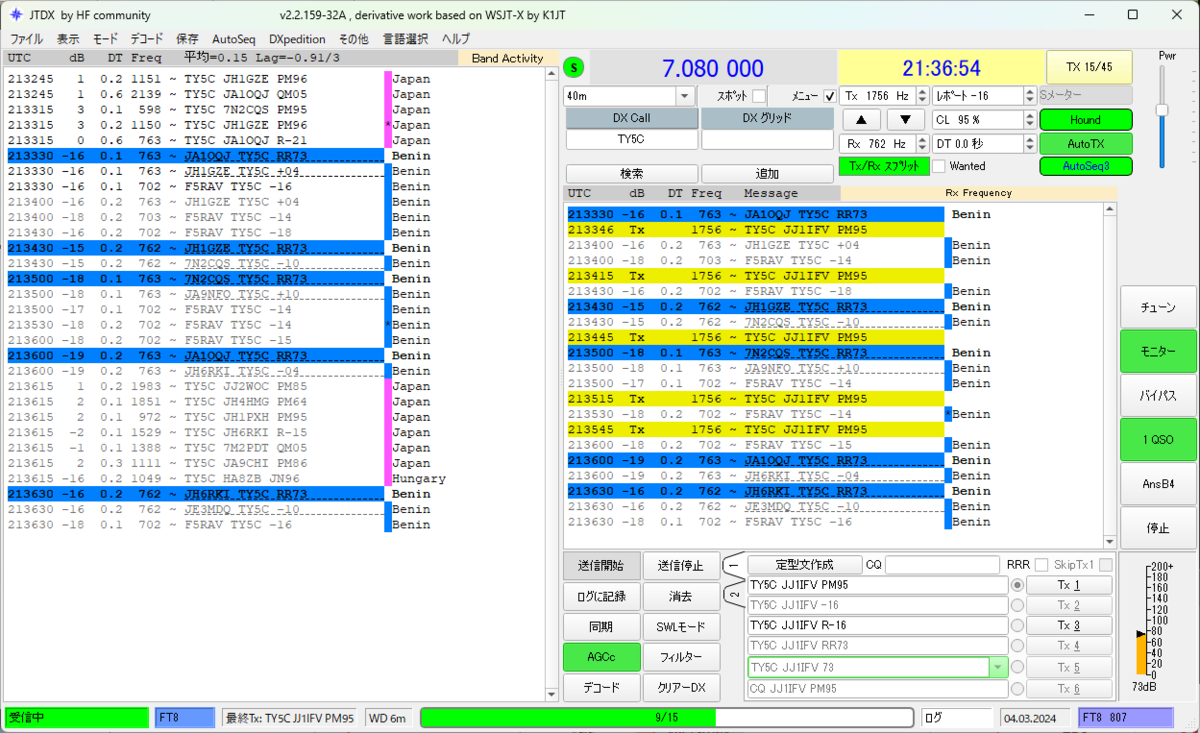Enable the Wanted checkbox

[x=939, y=166]
